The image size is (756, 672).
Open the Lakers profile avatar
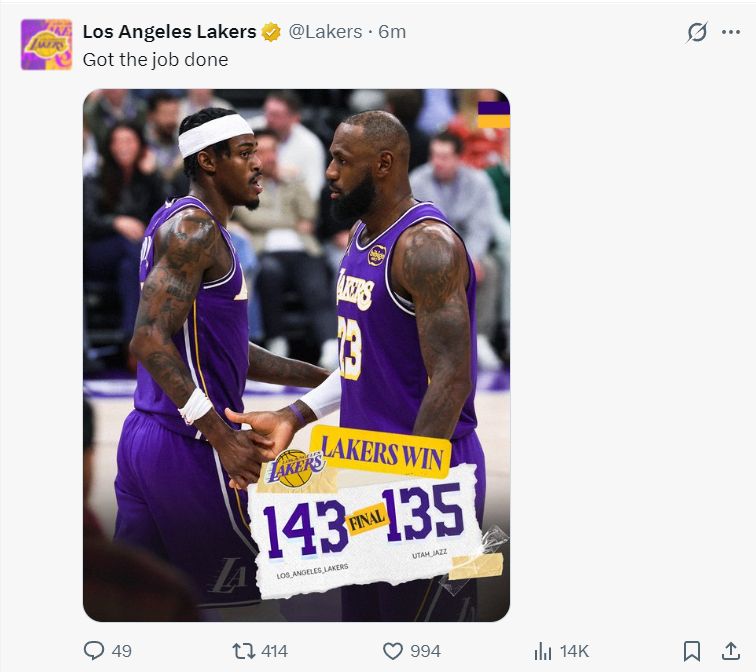[46, 45]
